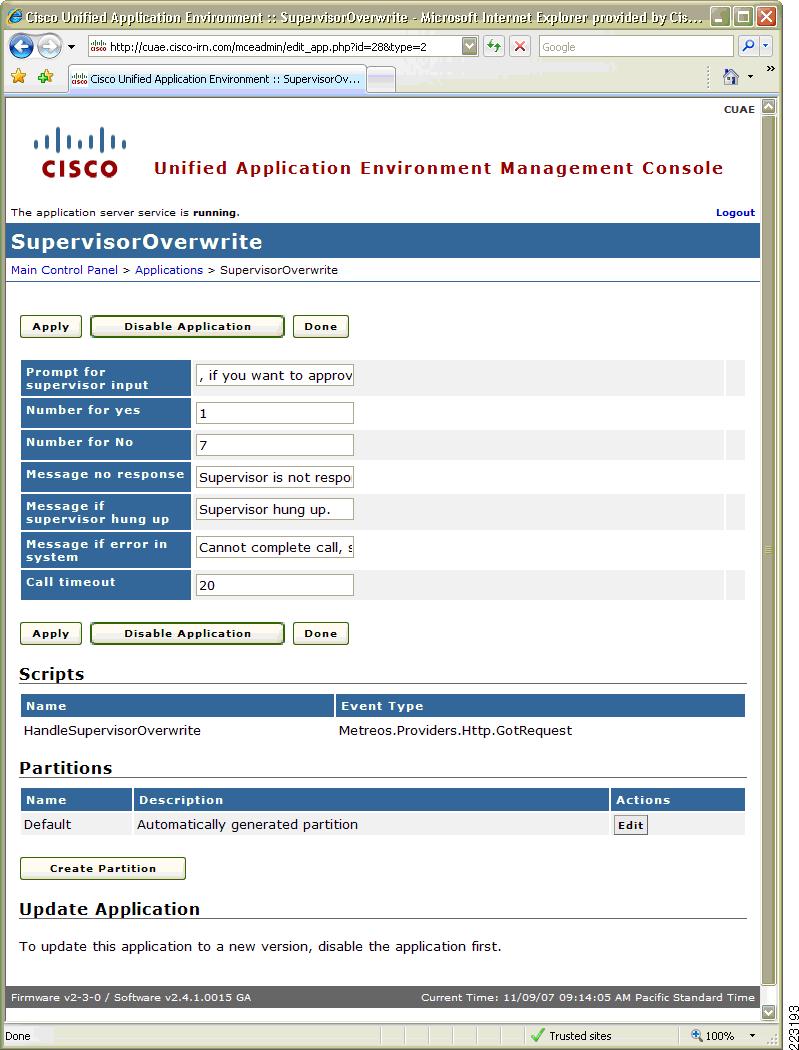
Task: Click the bottom Done button
Action: click(321, 633)
